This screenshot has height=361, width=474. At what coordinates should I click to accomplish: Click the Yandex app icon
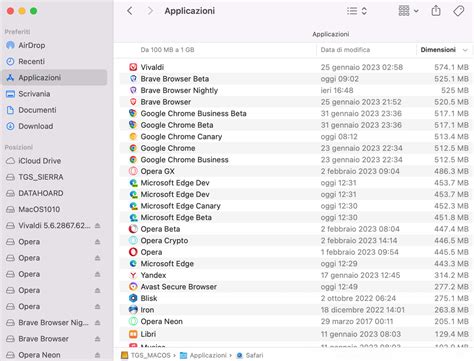coord(133,275)
